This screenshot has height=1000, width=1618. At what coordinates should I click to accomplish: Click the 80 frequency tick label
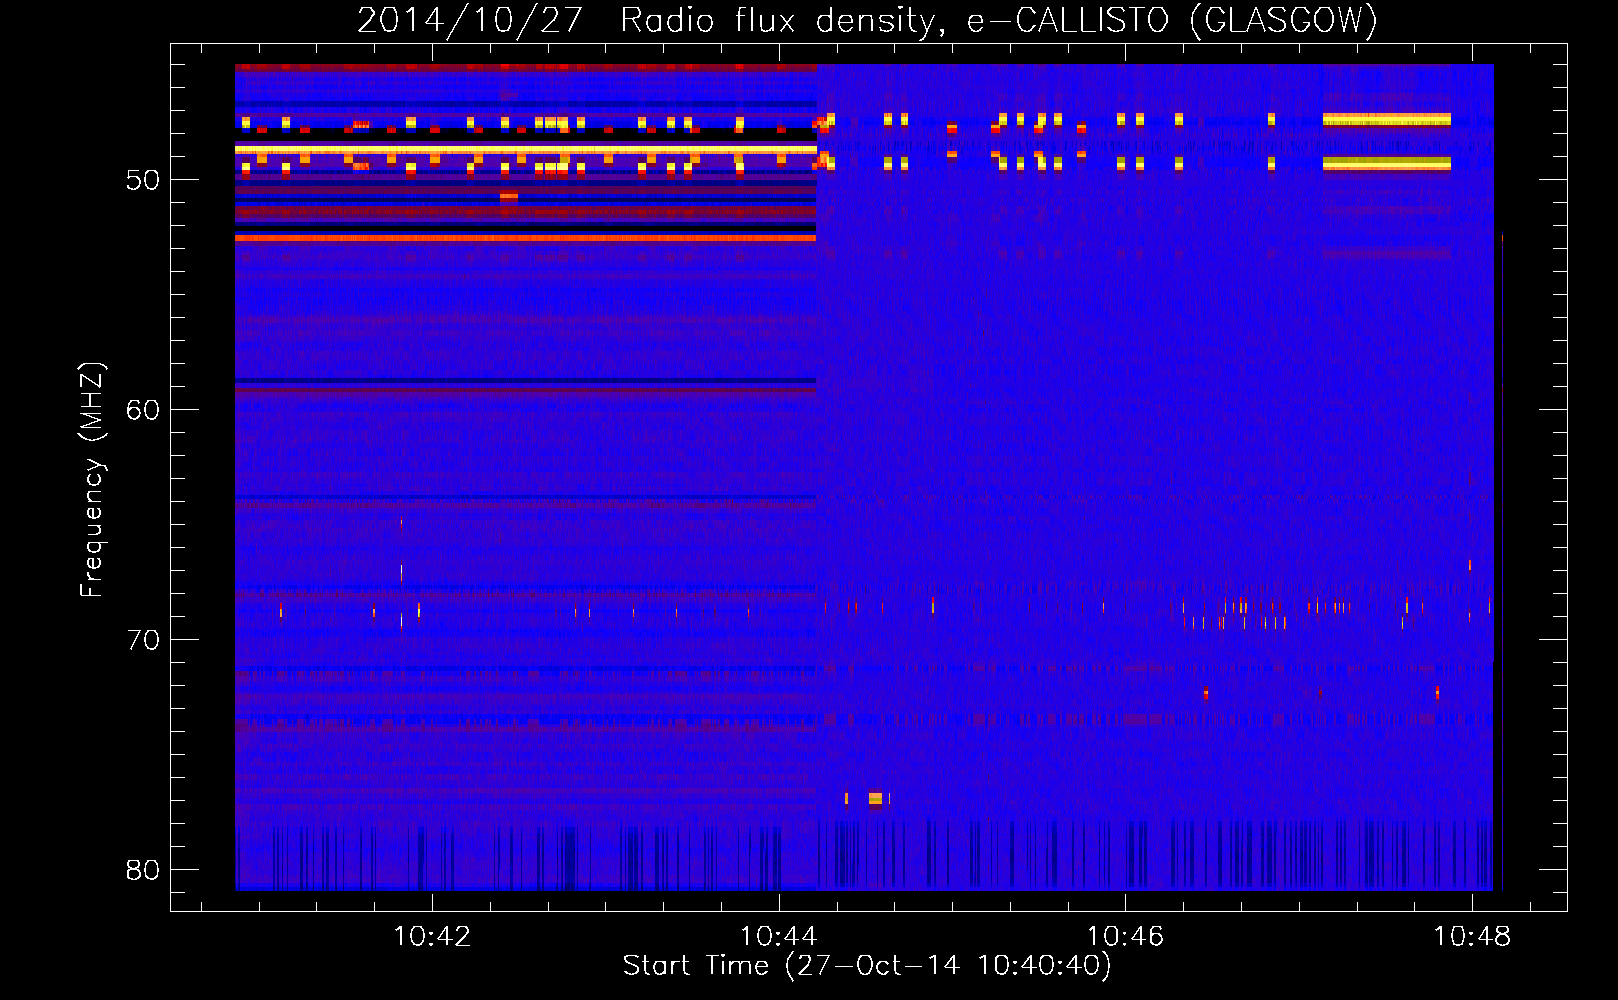[x=143, y=870]
